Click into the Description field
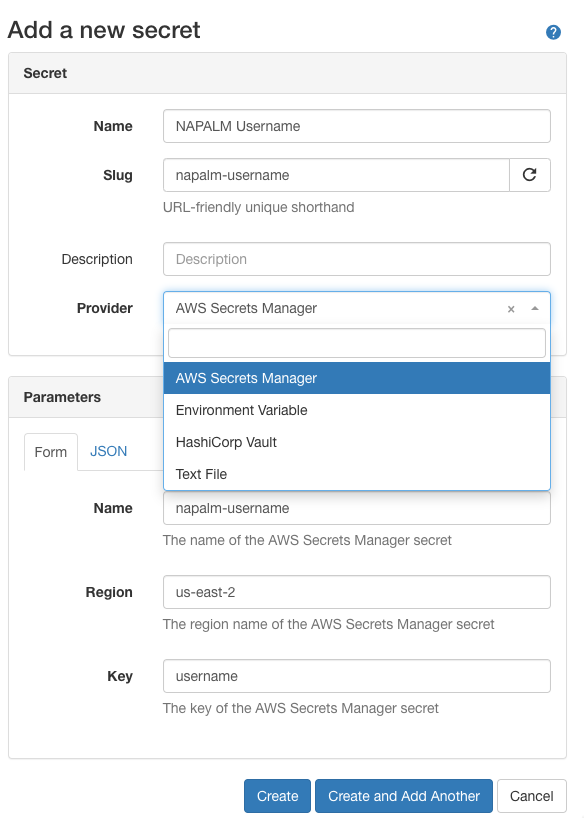584x818 pixels. [357, 259]
